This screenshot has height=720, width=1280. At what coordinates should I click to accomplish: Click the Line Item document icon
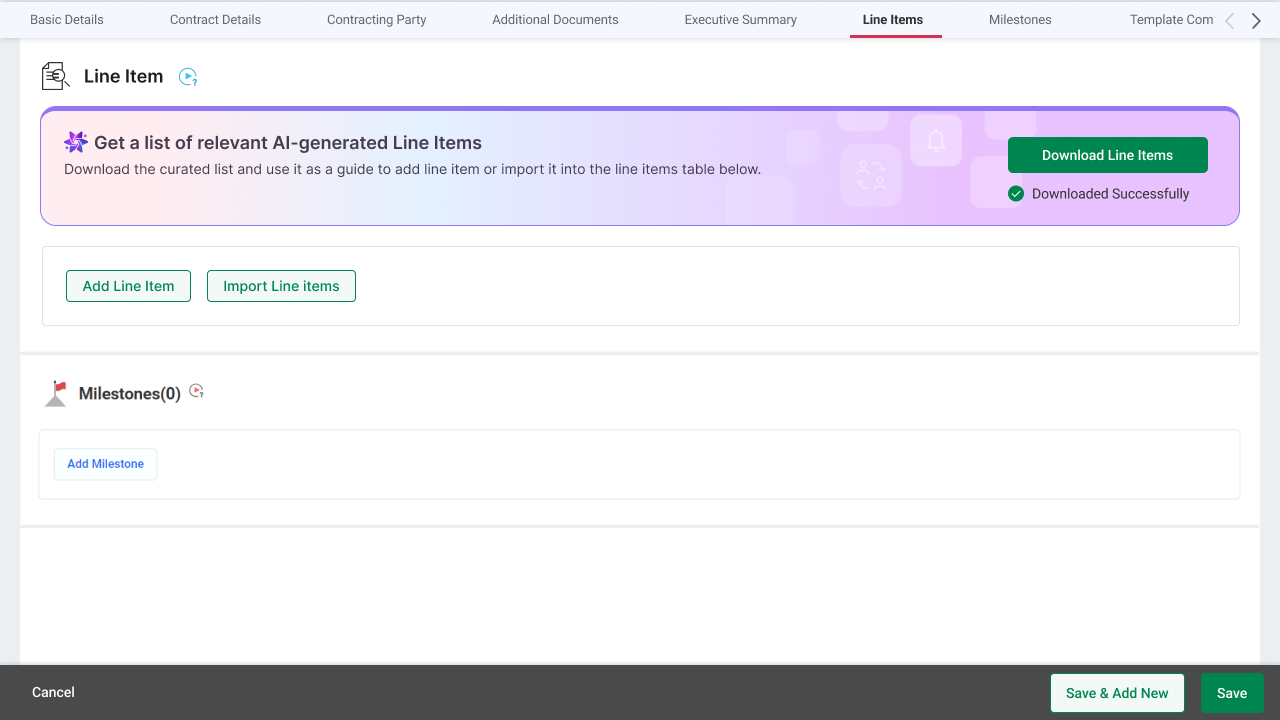click(x=55, y=76)
